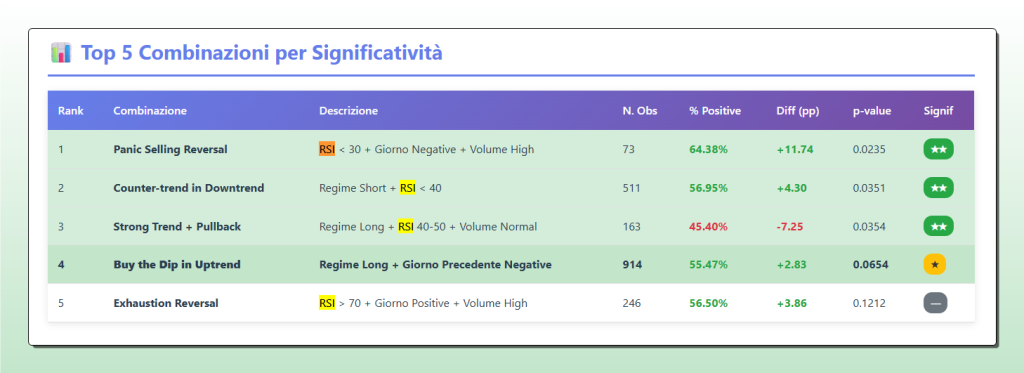Viewport: 1024px width, 373px height.
Task: Click observation count 73
Action: pyautogui.click(x=629, y=150)
